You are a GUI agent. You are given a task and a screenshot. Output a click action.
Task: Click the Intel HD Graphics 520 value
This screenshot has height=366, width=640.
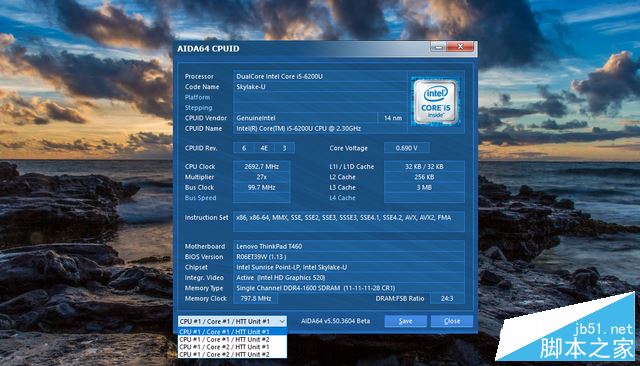[x=349, y=277]
